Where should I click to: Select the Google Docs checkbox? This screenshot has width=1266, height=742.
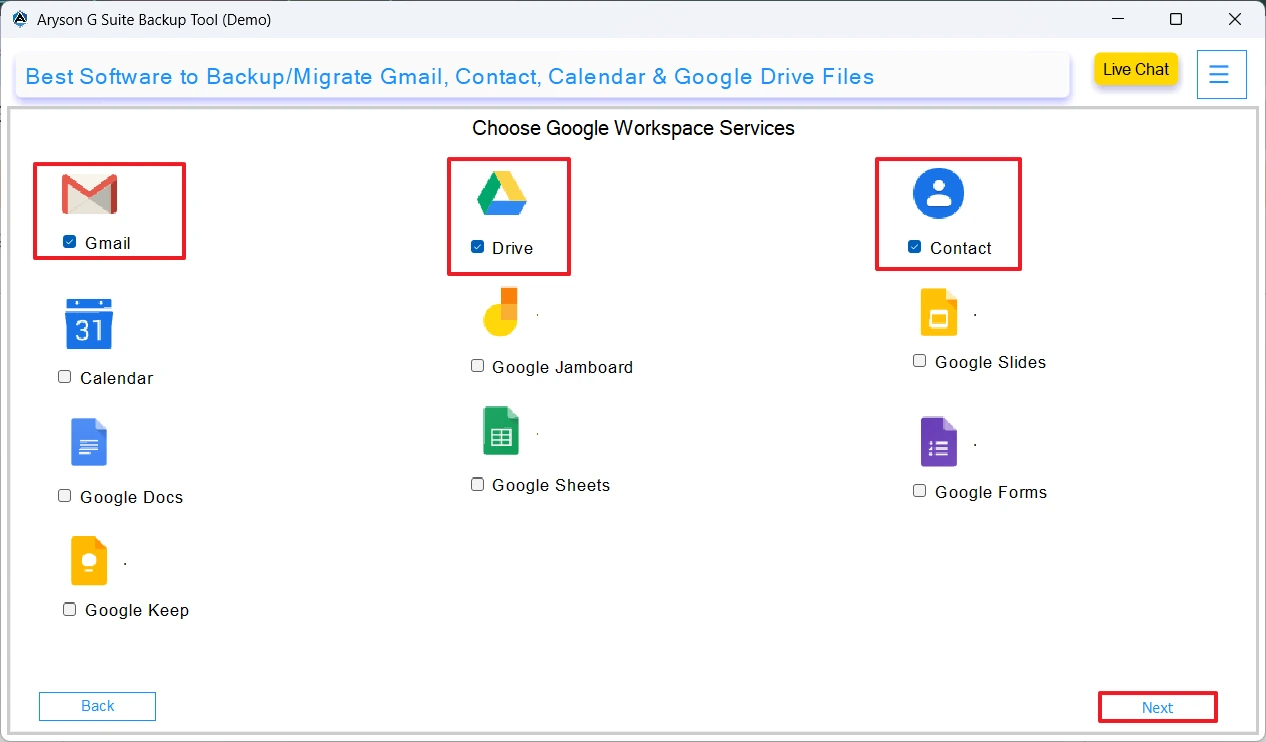coord(64,496)
